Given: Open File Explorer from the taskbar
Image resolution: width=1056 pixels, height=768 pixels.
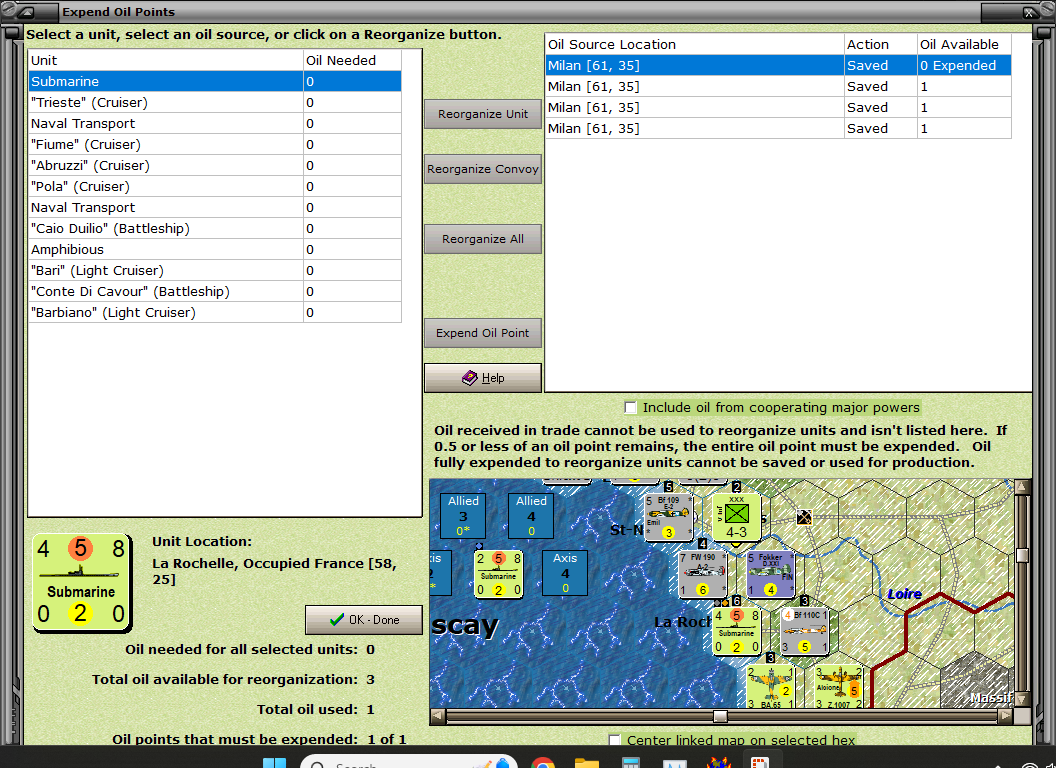Looking at the screenshot, I should tap(587, 763).
